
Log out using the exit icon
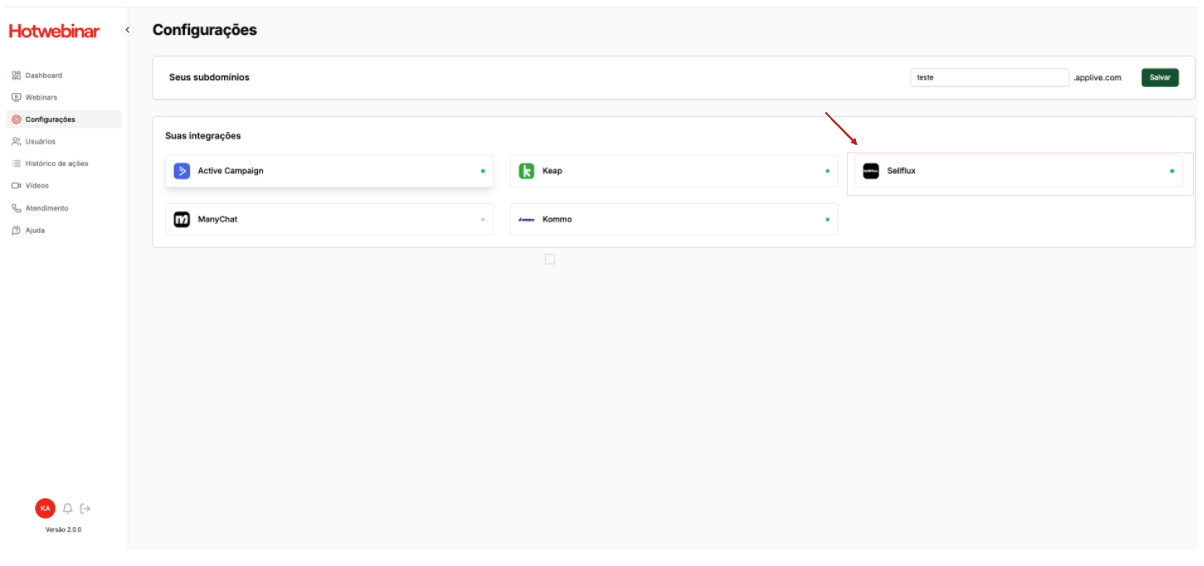click(86, 508)
